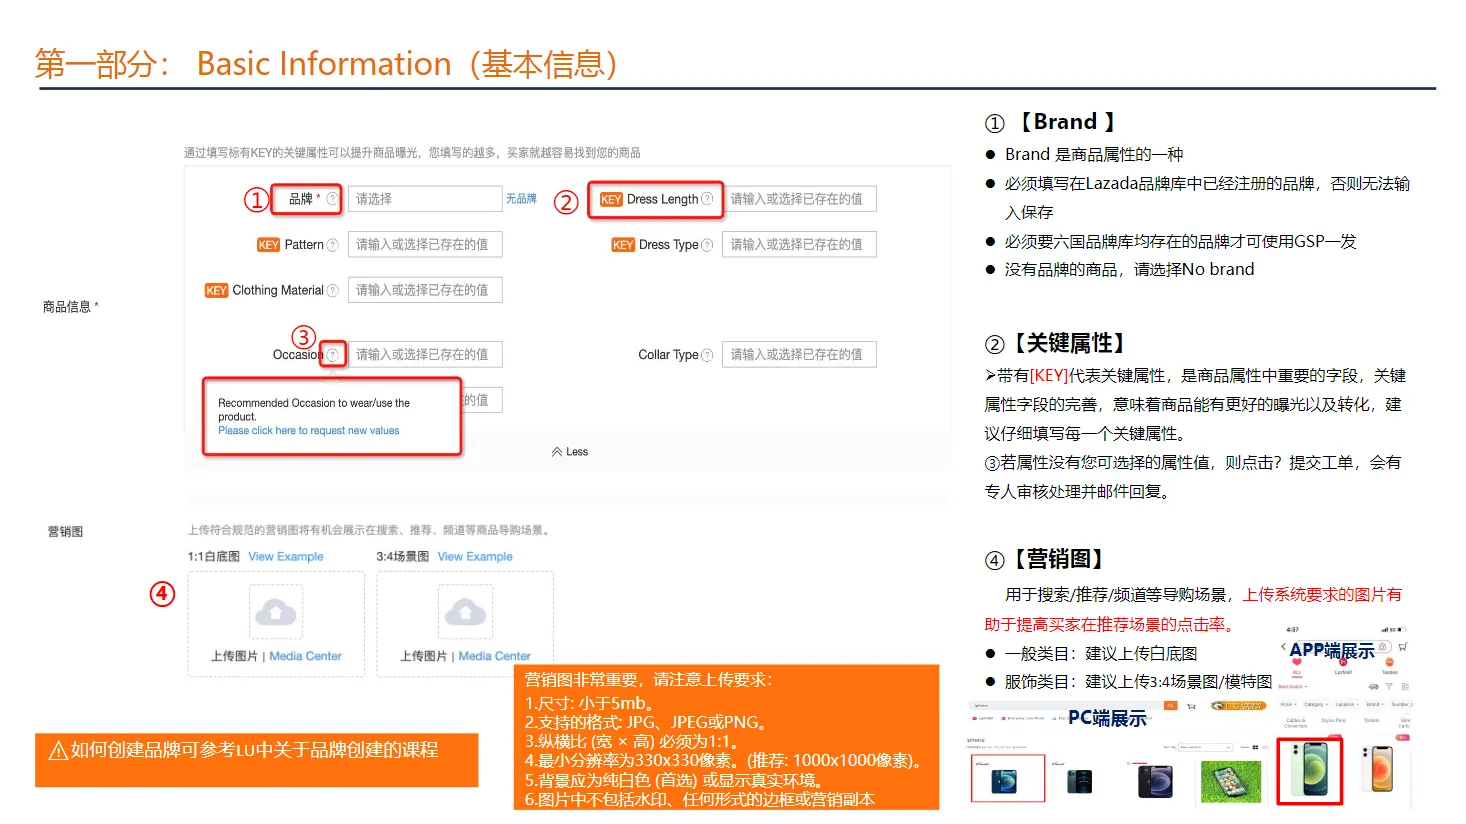
Task: Click the shopping cart icon in PC端展示
Action: pos(1191,706)
